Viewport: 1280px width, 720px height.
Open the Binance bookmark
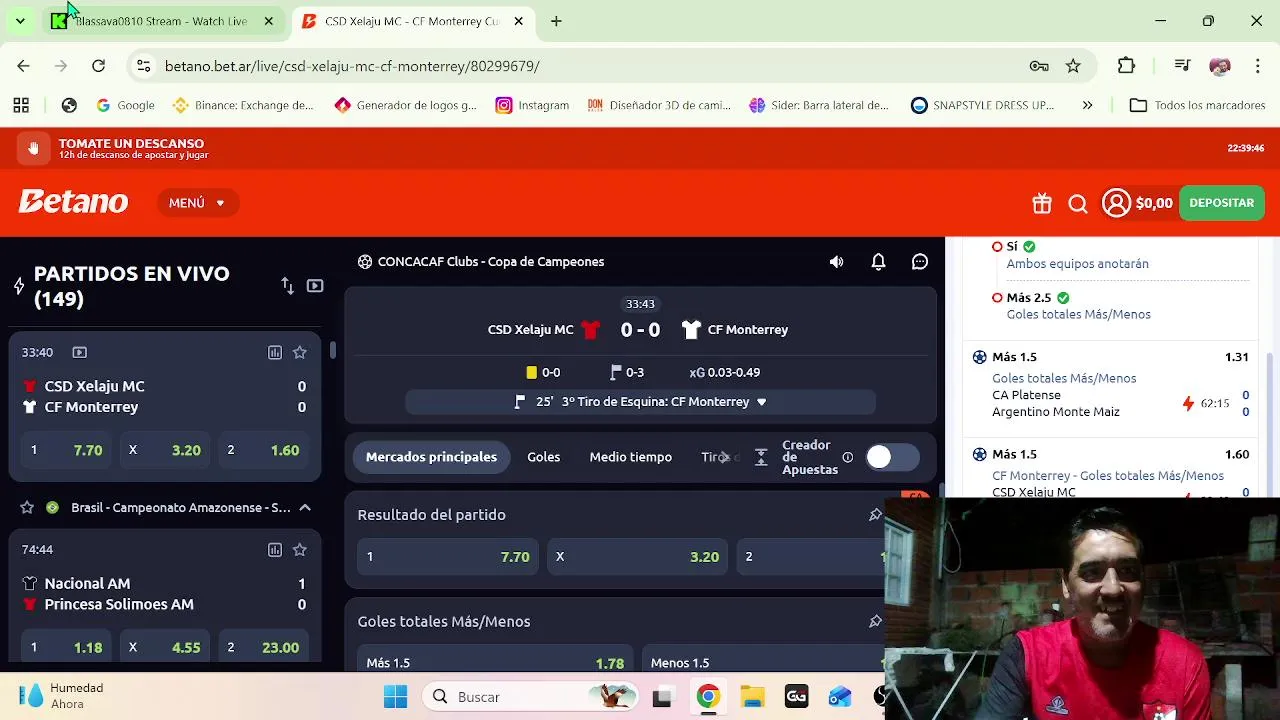(243, 105)
